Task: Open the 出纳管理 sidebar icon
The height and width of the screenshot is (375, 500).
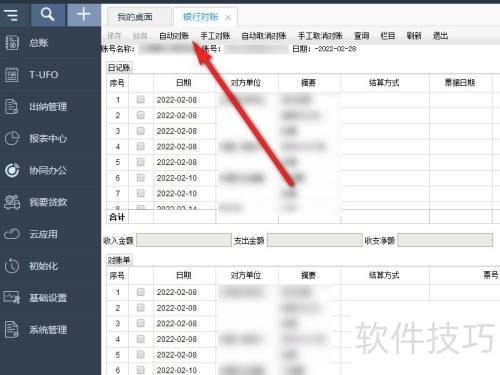Action: tap(12, 106)
